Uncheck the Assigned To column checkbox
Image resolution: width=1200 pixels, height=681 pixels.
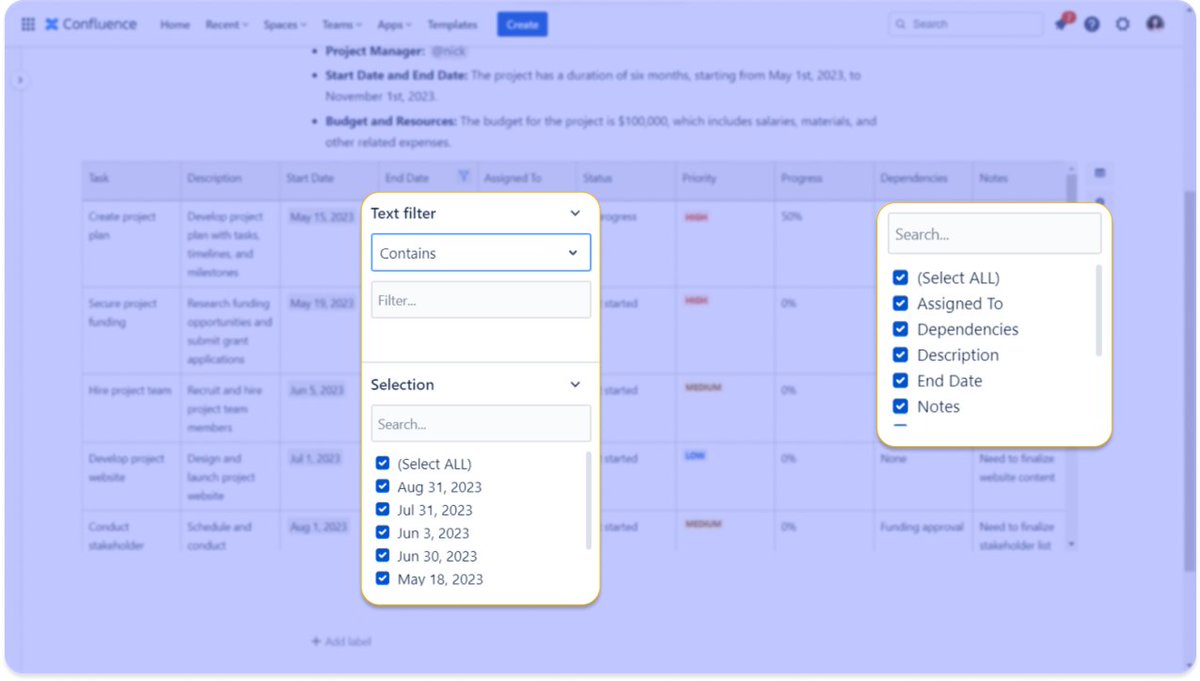coord(900,303)
